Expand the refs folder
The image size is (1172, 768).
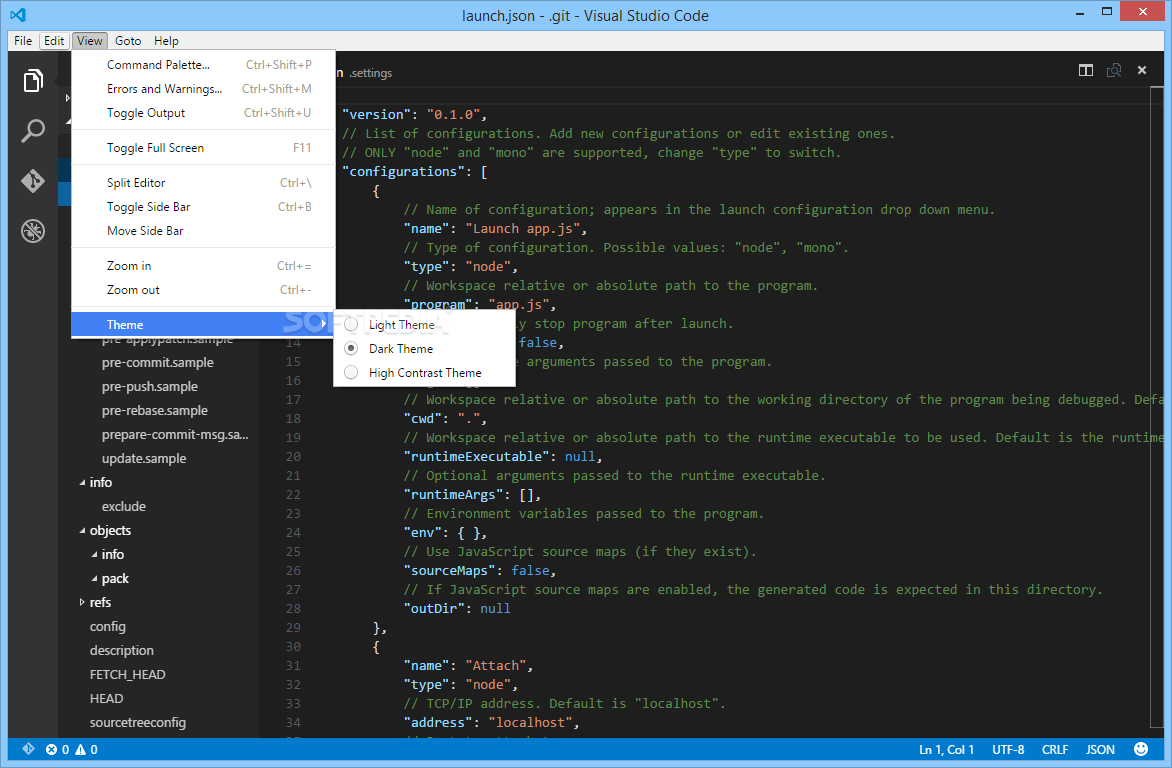pyautogui.click(x=82, y=602)
